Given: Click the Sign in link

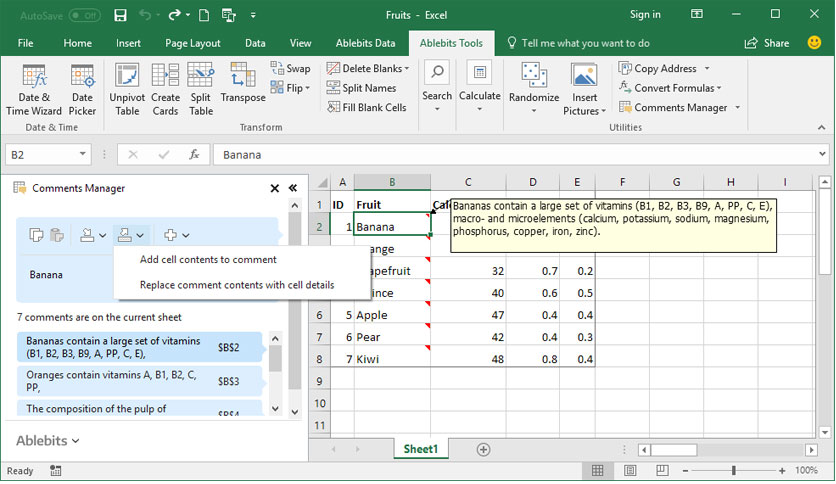Looking at the screenshot, I should click(645, 15).
